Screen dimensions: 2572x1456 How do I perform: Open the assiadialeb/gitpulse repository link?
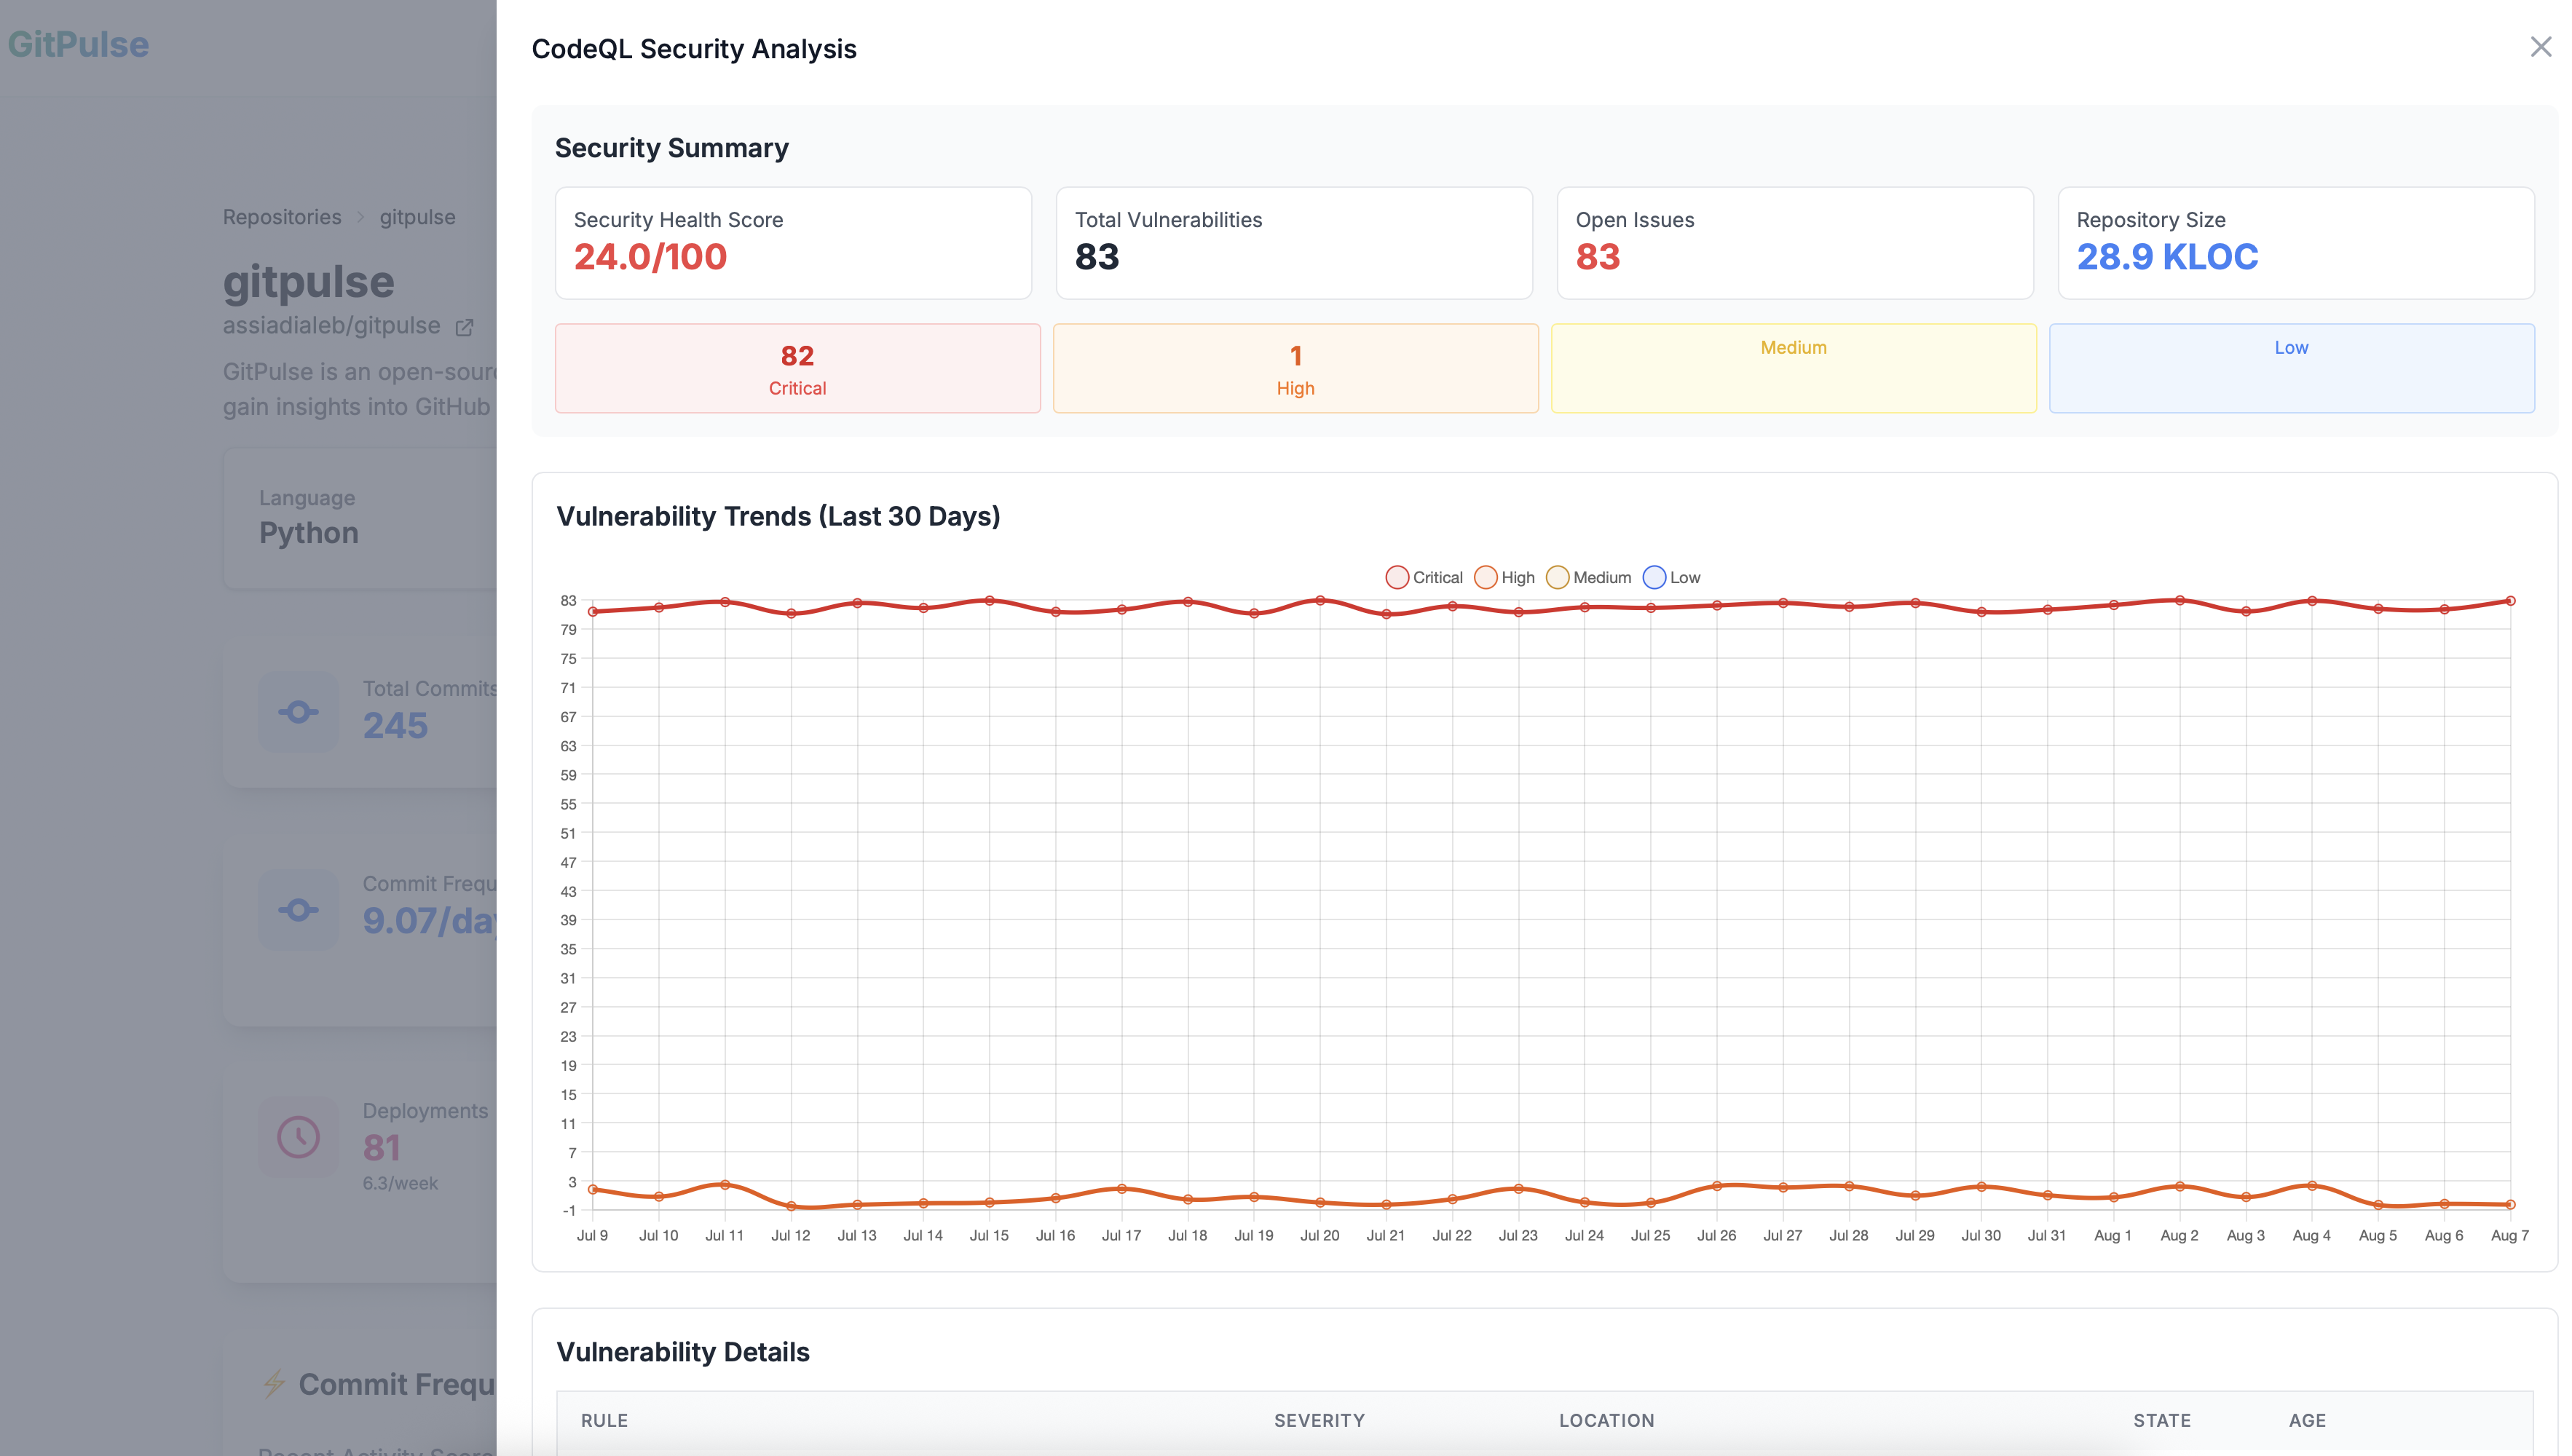coord(331,326)
